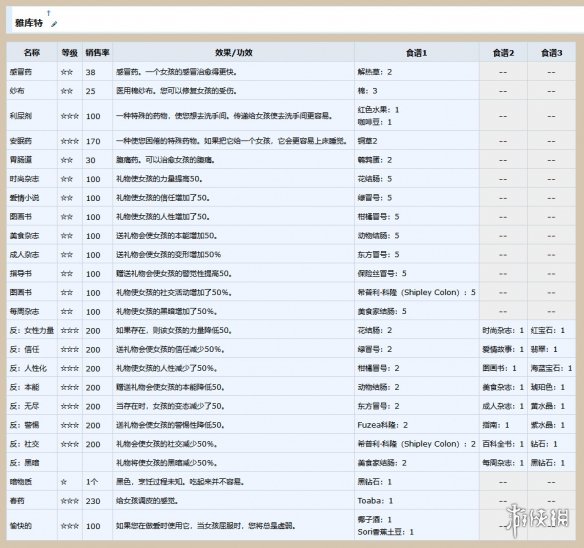
Task: Click the sales rate value 38
Action: 91,72
